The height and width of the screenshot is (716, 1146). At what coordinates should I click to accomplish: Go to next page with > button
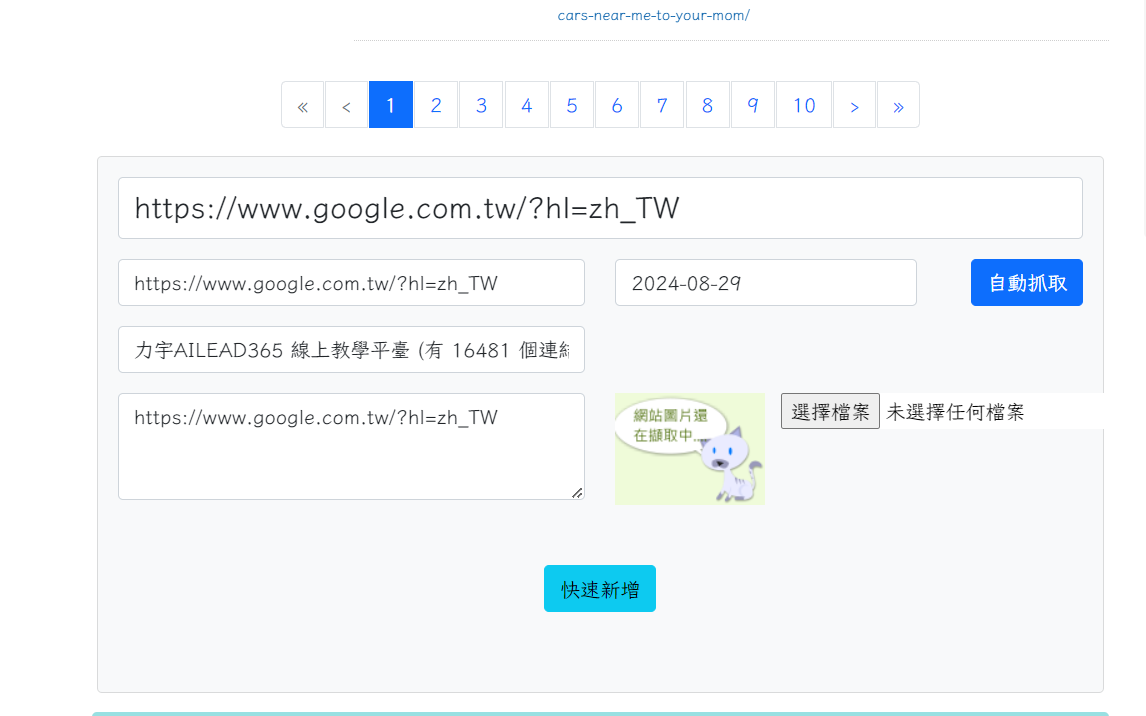click(854, 105)
